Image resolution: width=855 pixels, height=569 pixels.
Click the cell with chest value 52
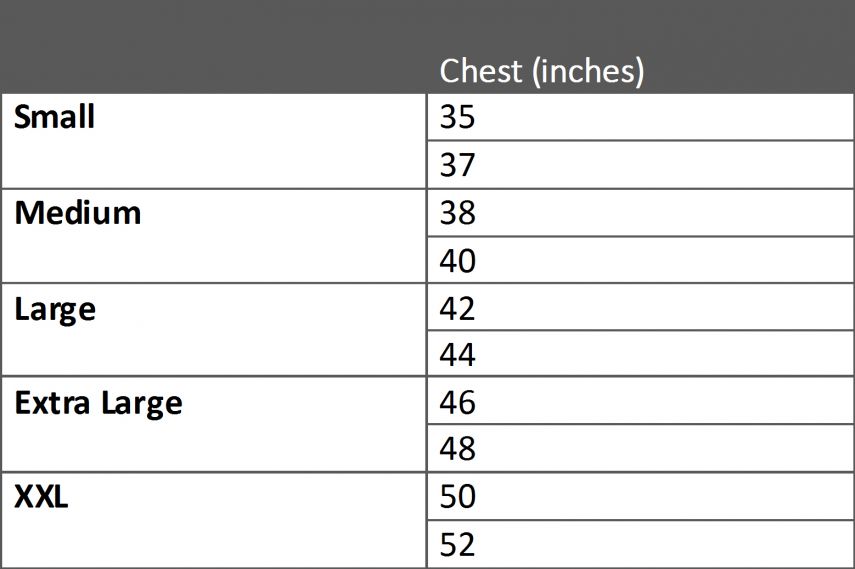(x=640, y=544)
